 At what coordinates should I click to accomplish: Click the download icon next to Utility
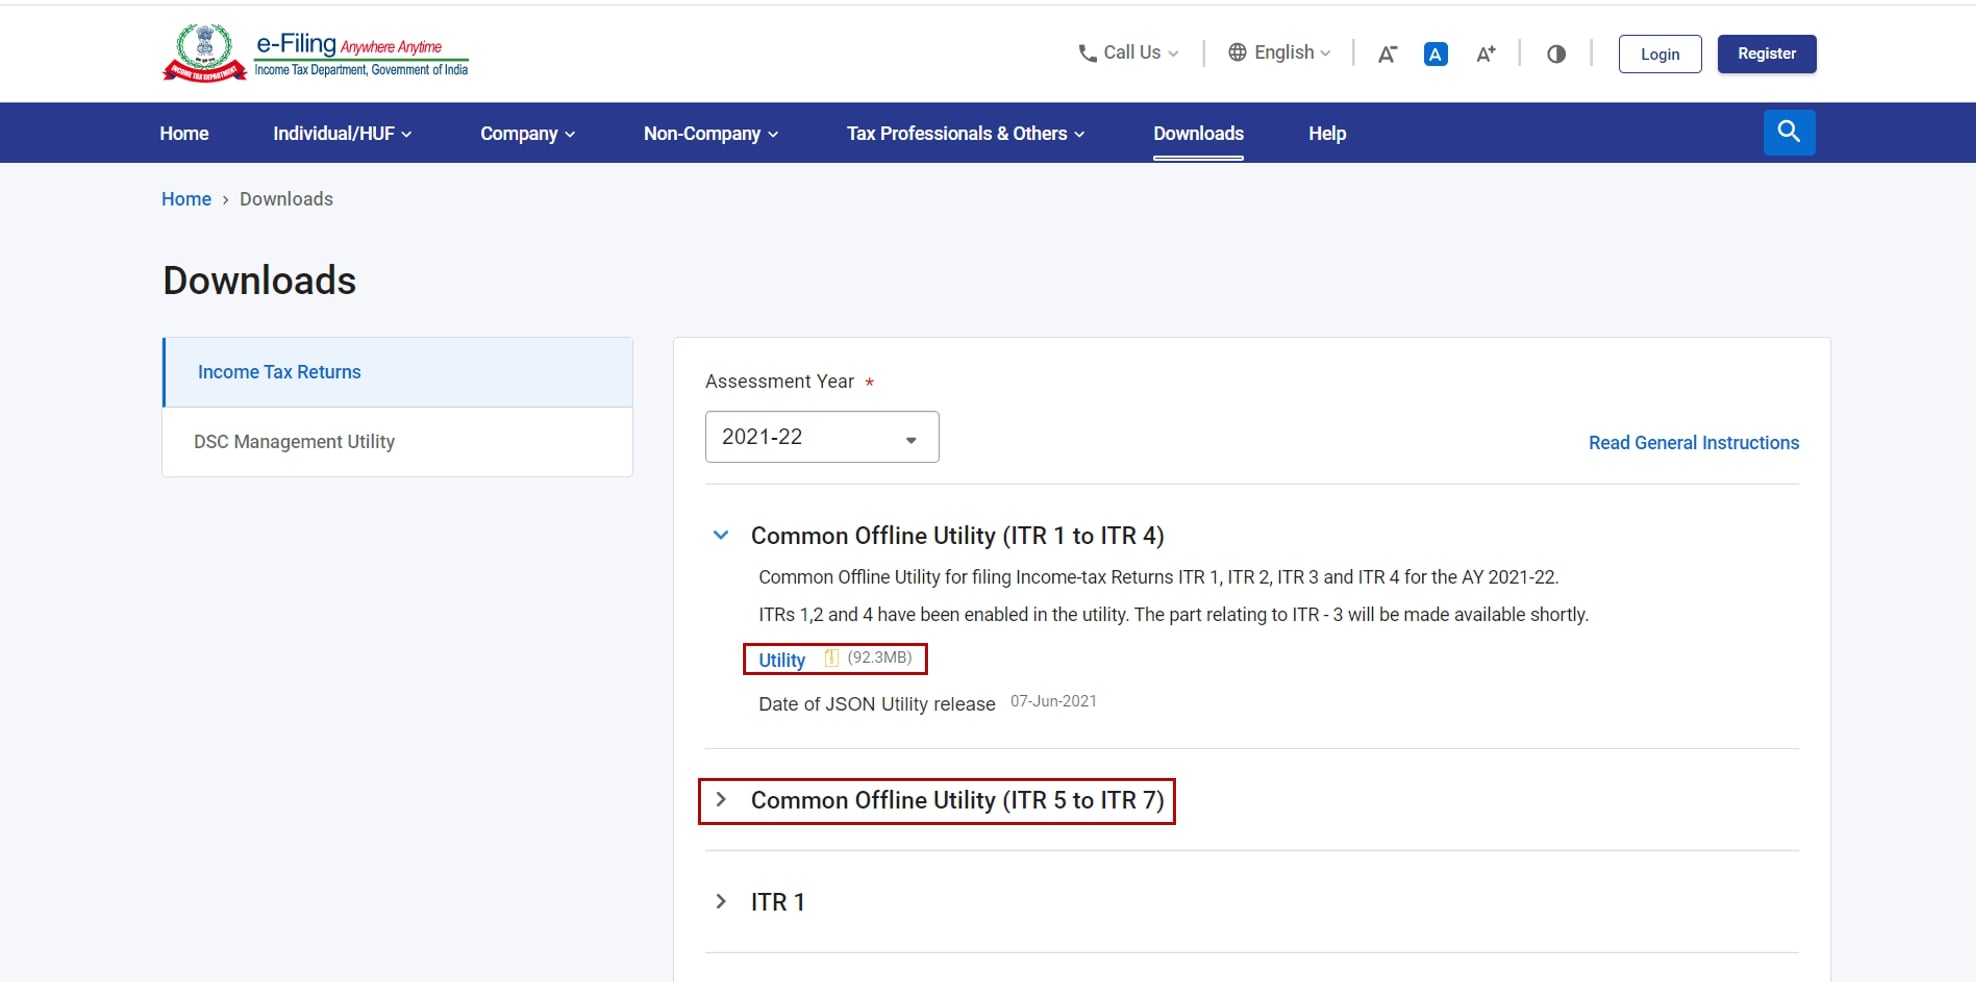pyautogui.click(x=831, y=658)
